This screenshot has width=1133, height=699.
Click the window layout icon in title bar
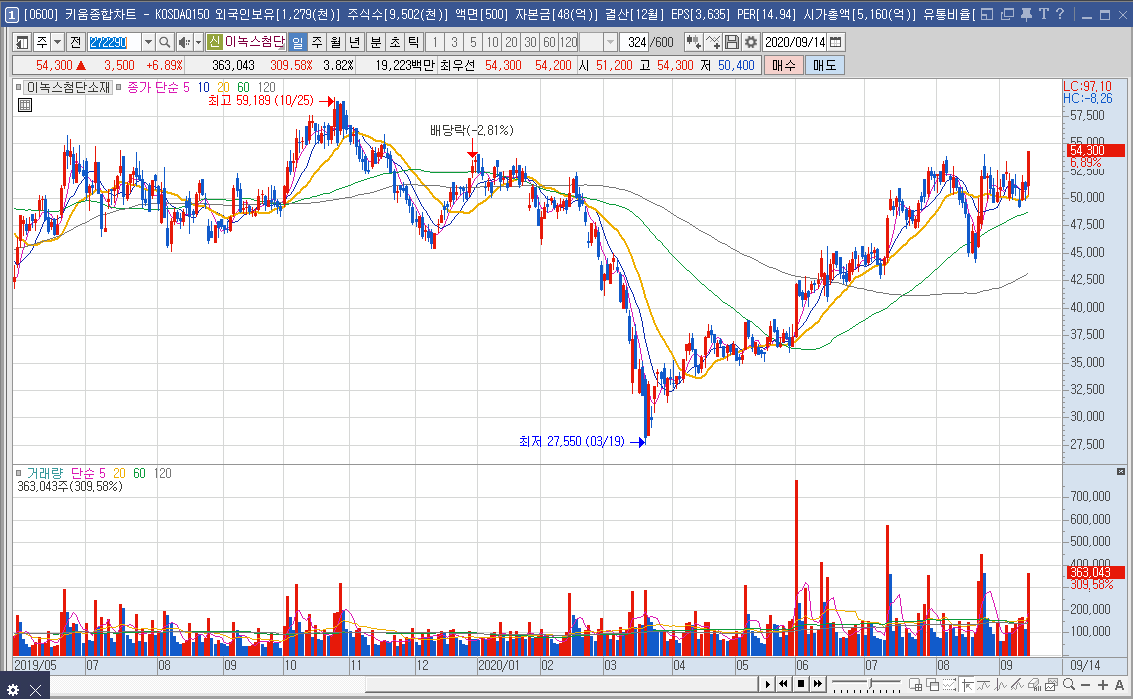pos(988,14)
